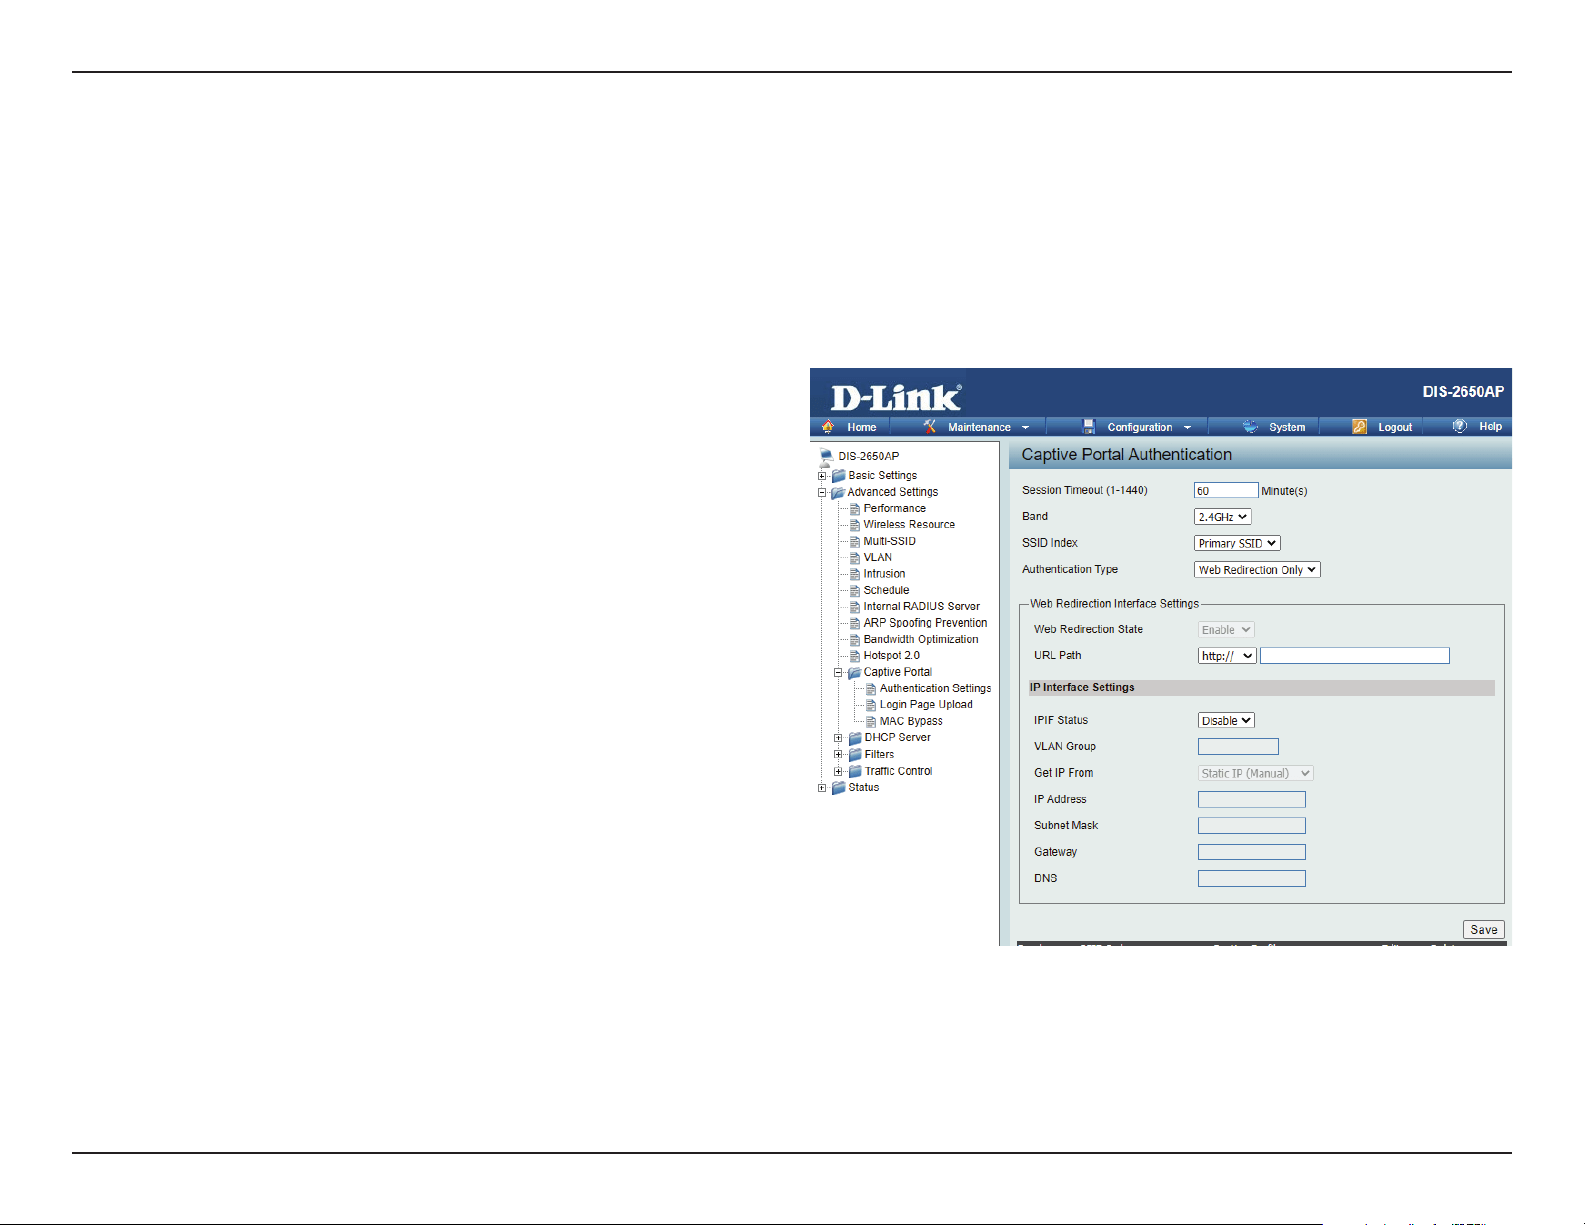
Task: Click the IP Address input field
Action: click(1252, 799)
